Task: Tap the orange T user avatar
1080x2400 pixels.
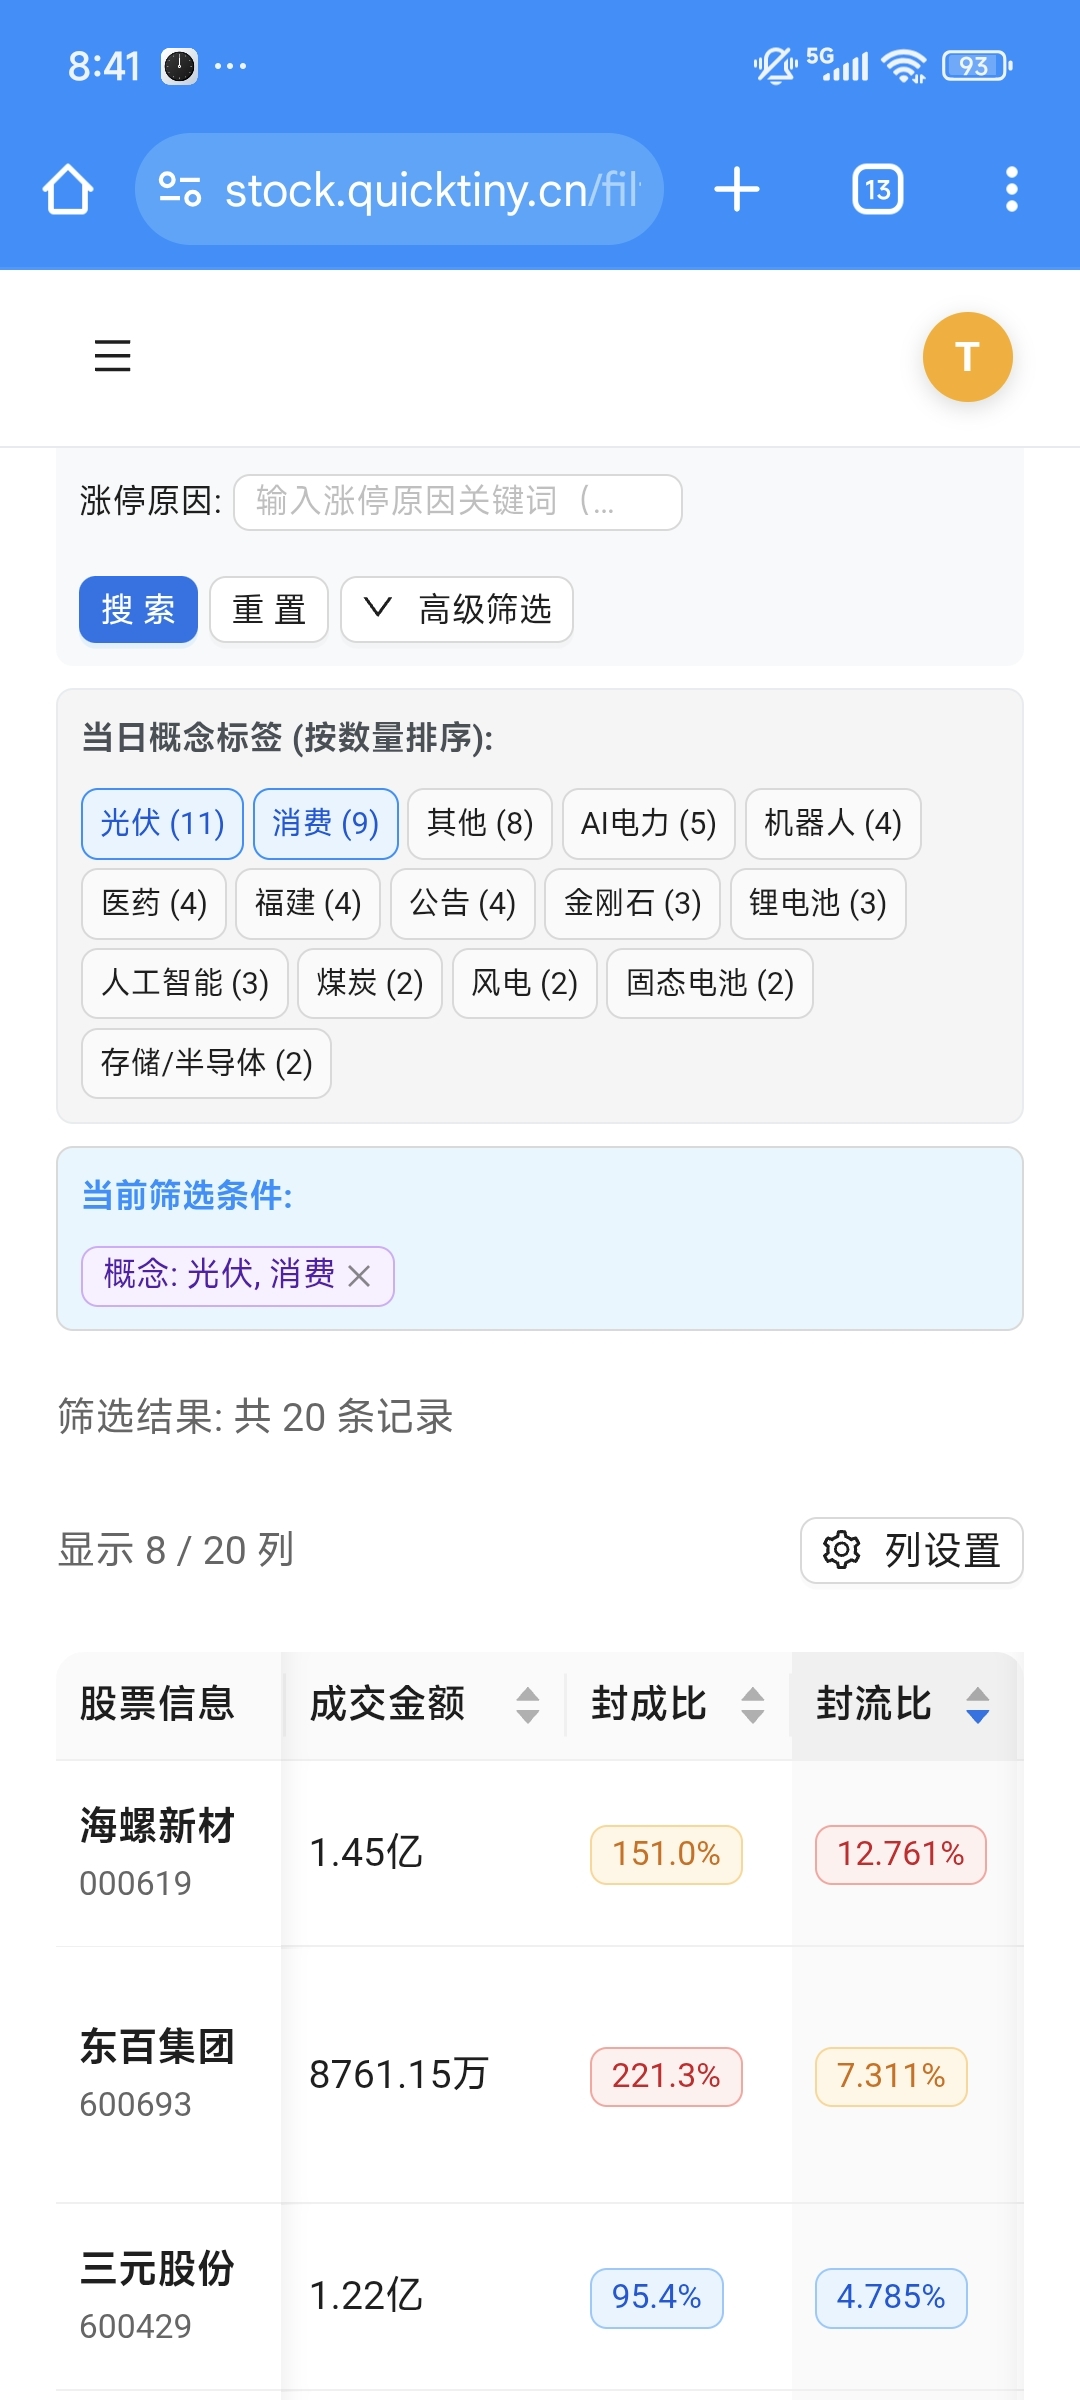Action: coord(967,357)
